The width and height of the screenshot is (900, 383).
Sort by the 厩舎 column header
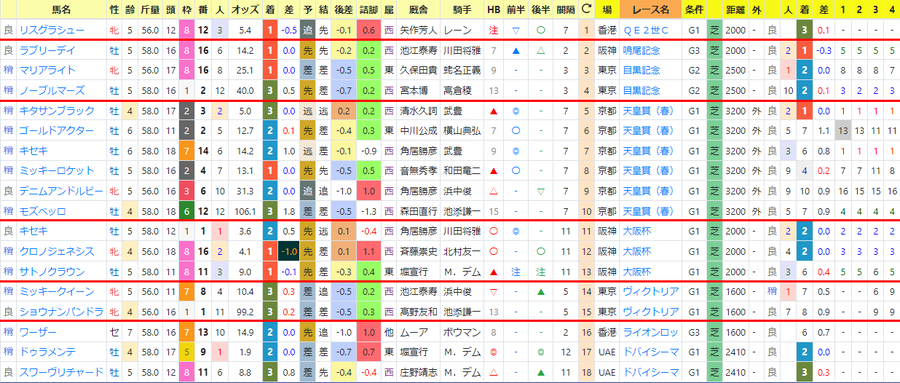[420, 10]
